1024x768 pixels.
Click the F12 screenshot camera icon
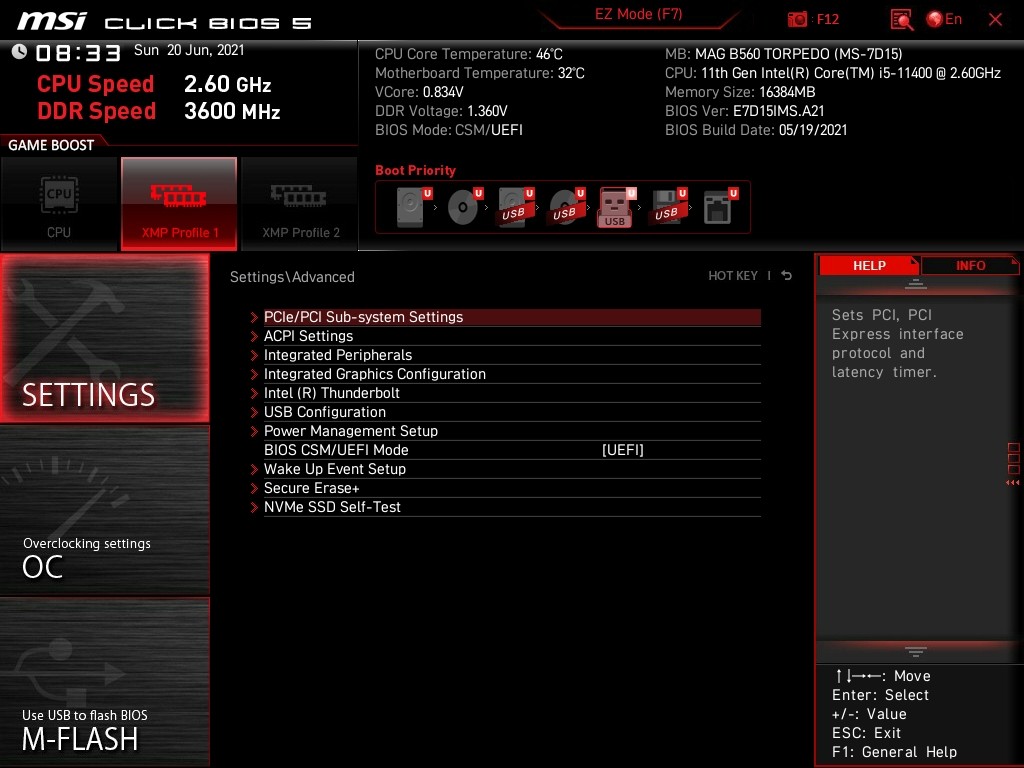(x=798, y=19)
